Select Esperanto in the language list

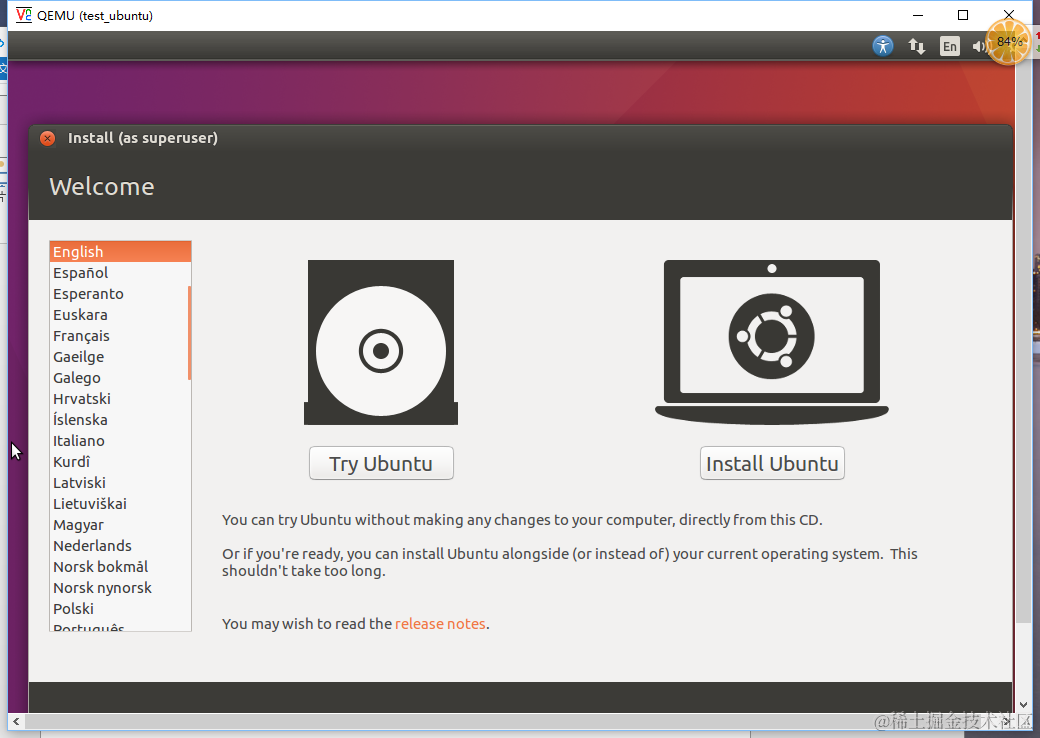[x=120, y=294]
